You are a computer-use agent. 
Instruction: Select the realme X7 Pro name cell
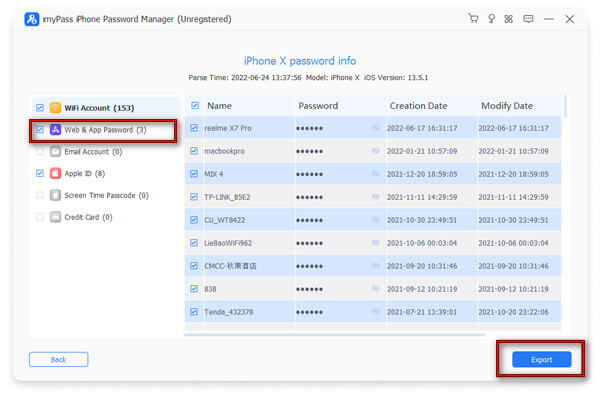(228, 128)
